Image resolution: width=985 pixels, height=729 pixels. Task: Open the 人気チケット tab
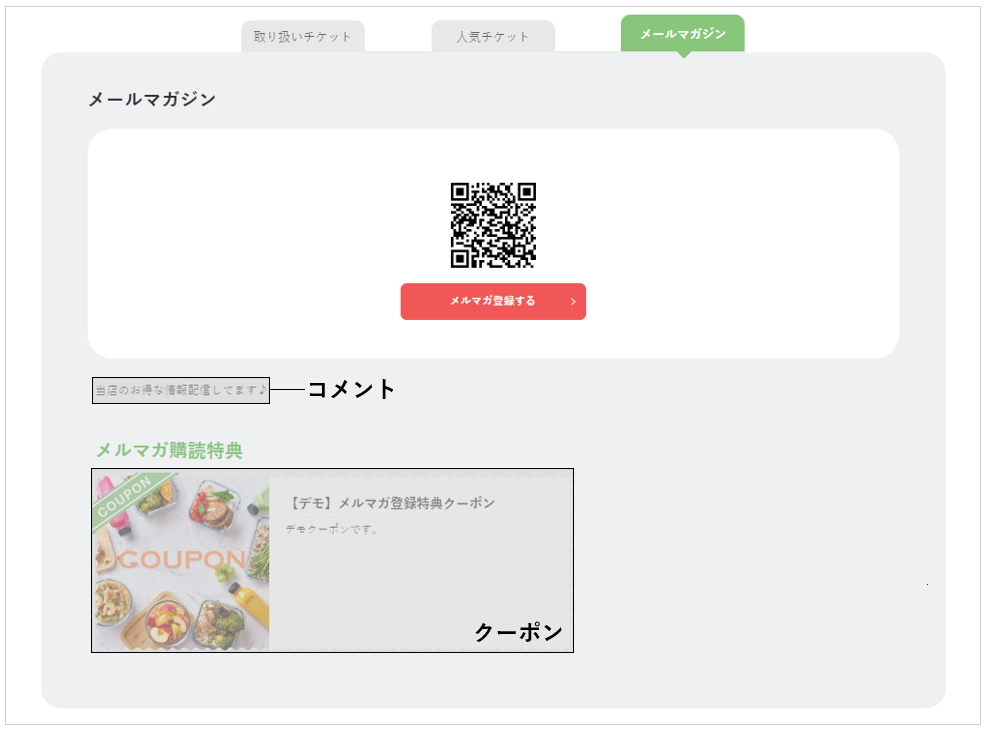pyautogui.click(x=492, y=36)
